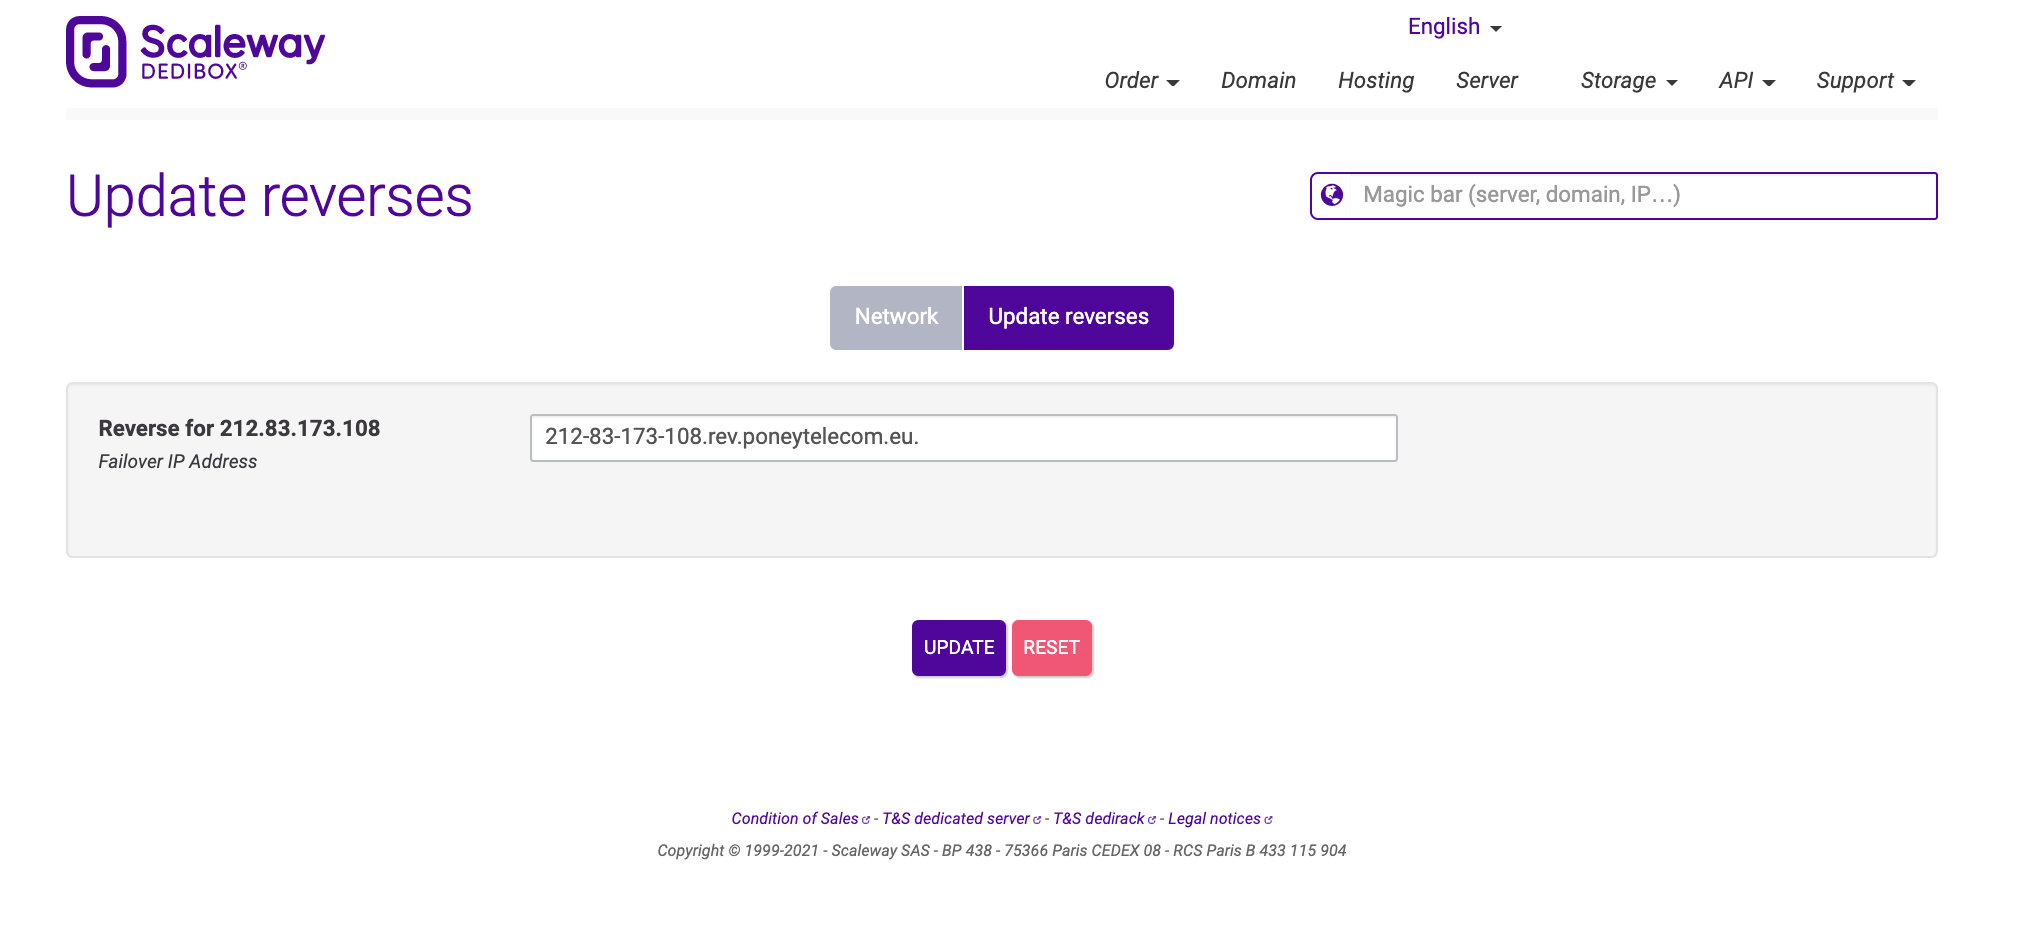The width and height of the screenshot is (2018, 928).
Task: Click the external link icon after T&S dedicated server
Action: pos(1037,818)
